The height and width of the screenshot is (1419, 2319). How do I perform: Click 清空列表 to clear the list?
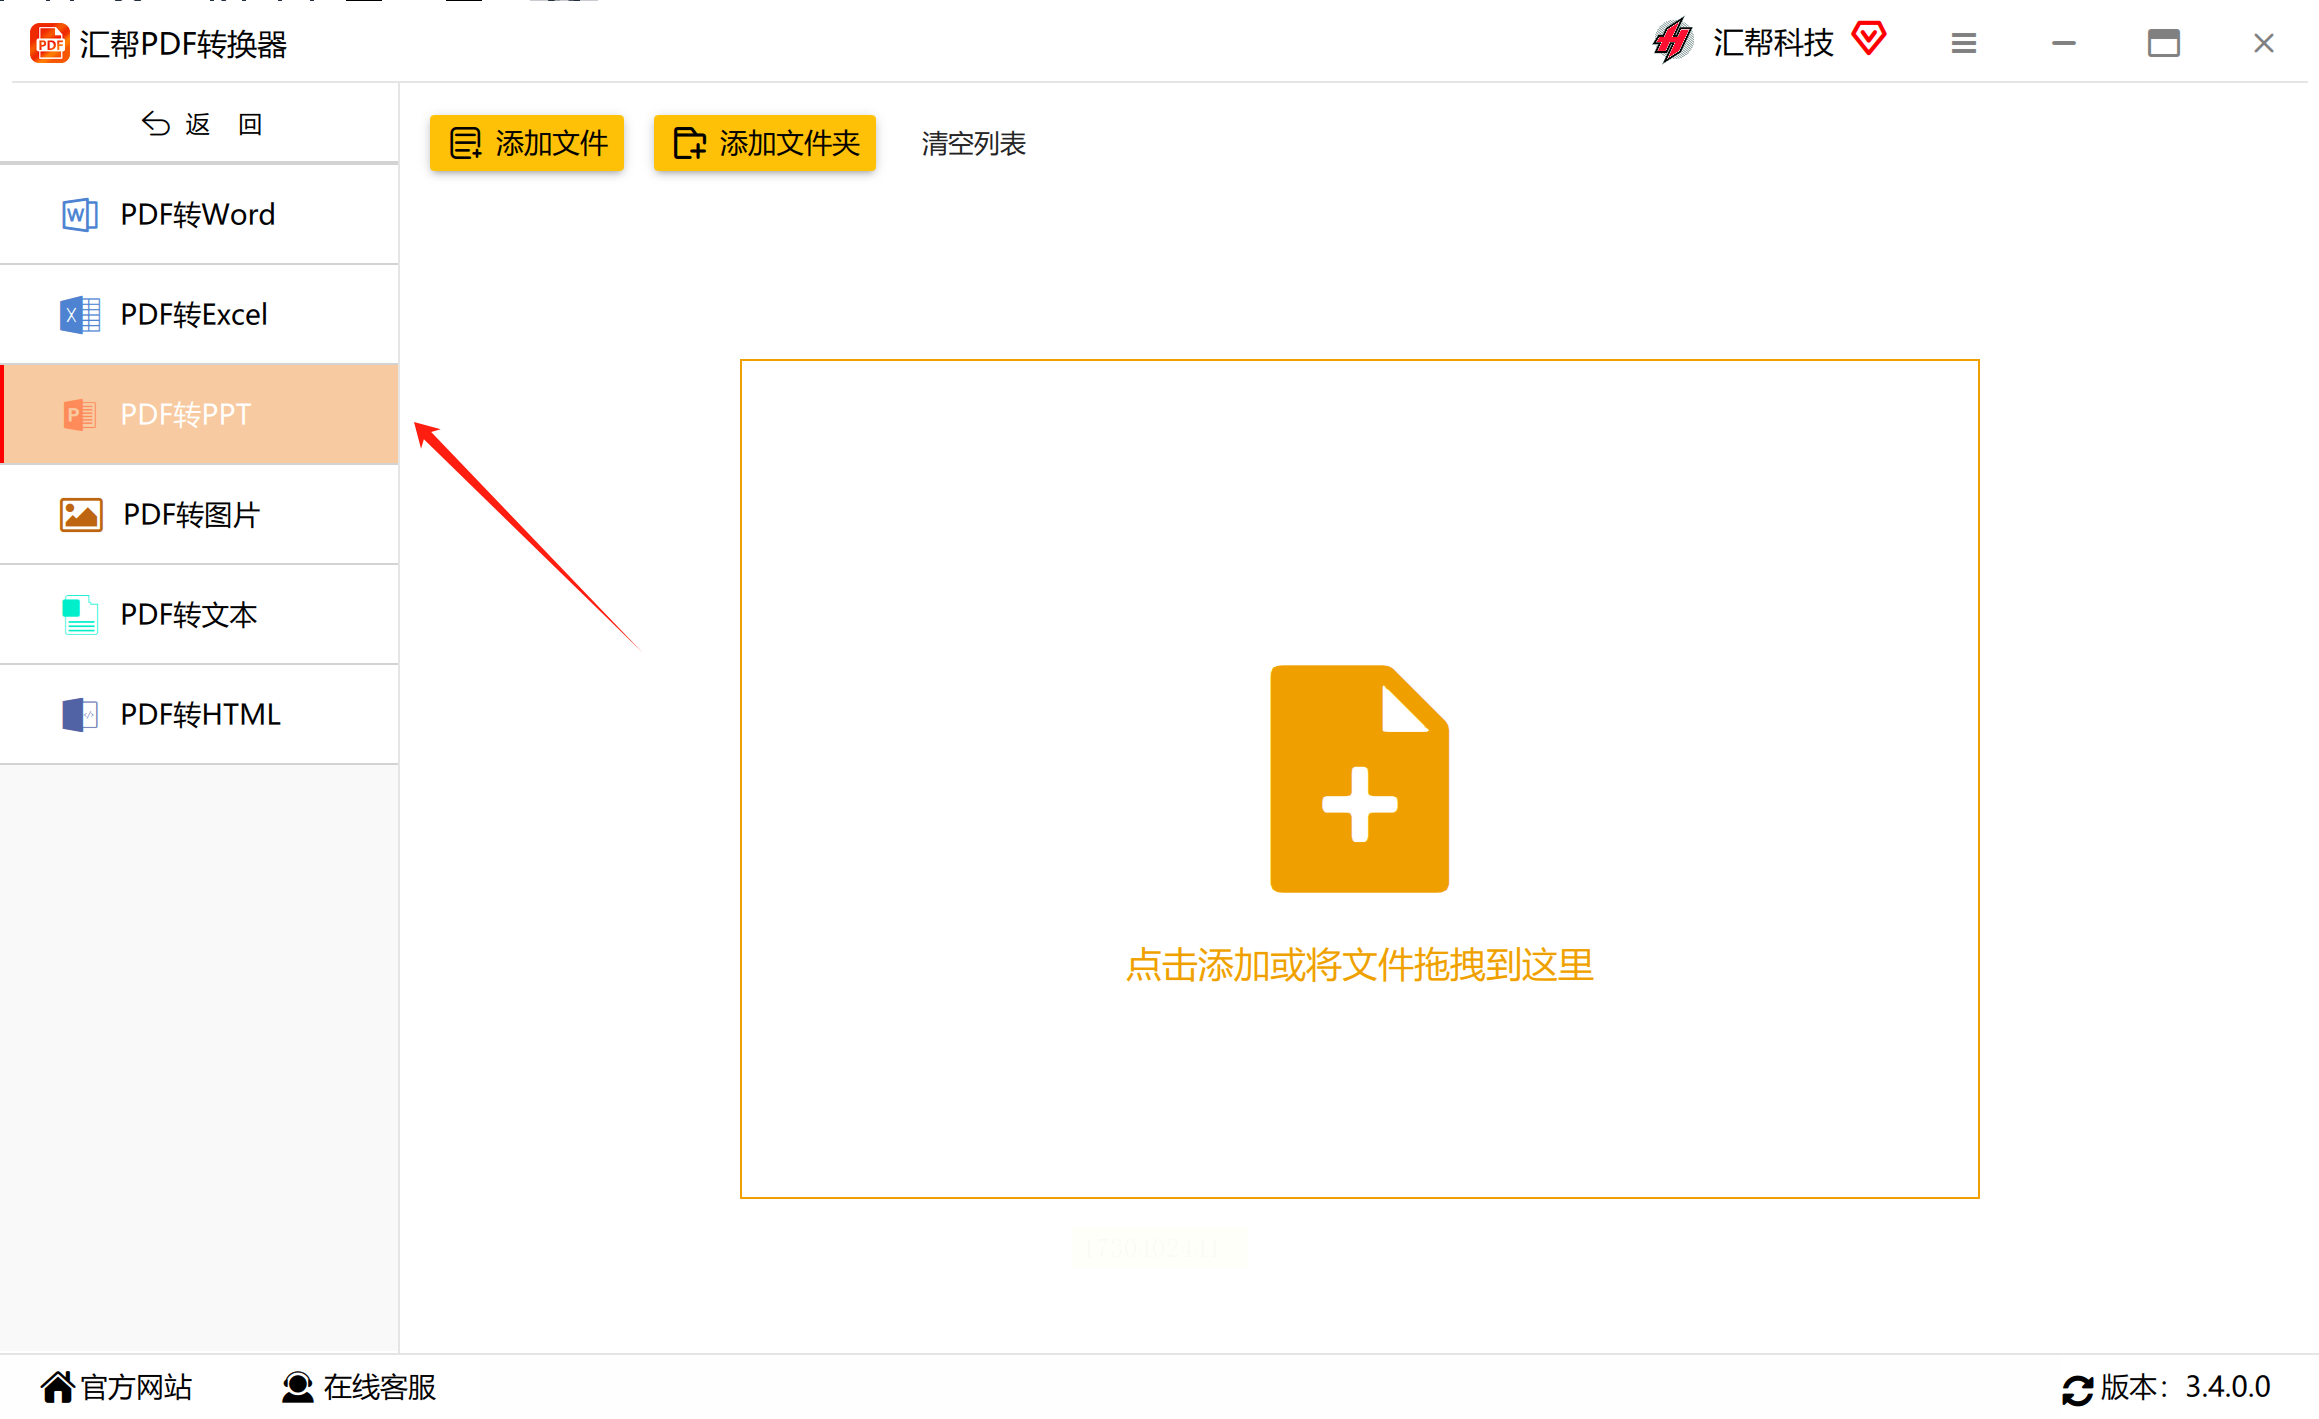click(x=973, y=143)
